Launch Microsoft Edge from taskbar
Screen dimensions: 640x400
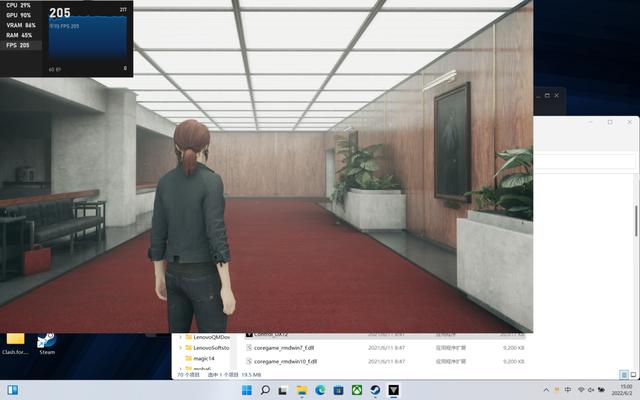point(320,390)
